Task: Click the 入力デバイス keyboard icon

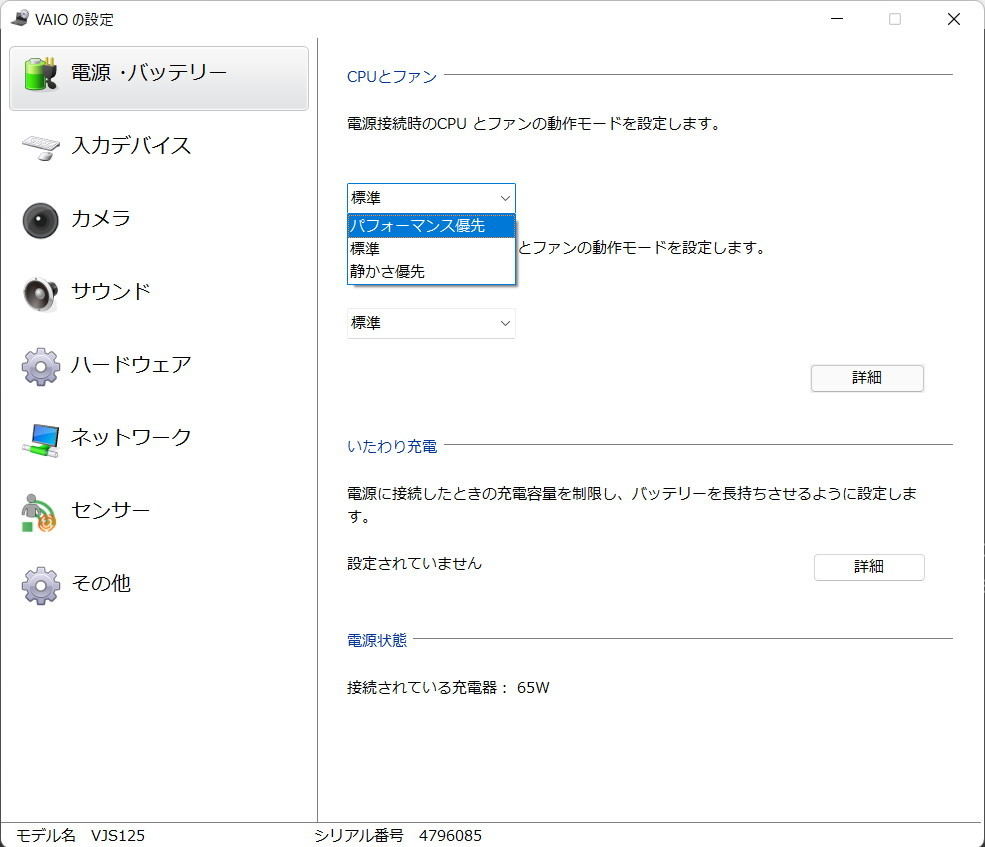Action: tap(41, 147)
